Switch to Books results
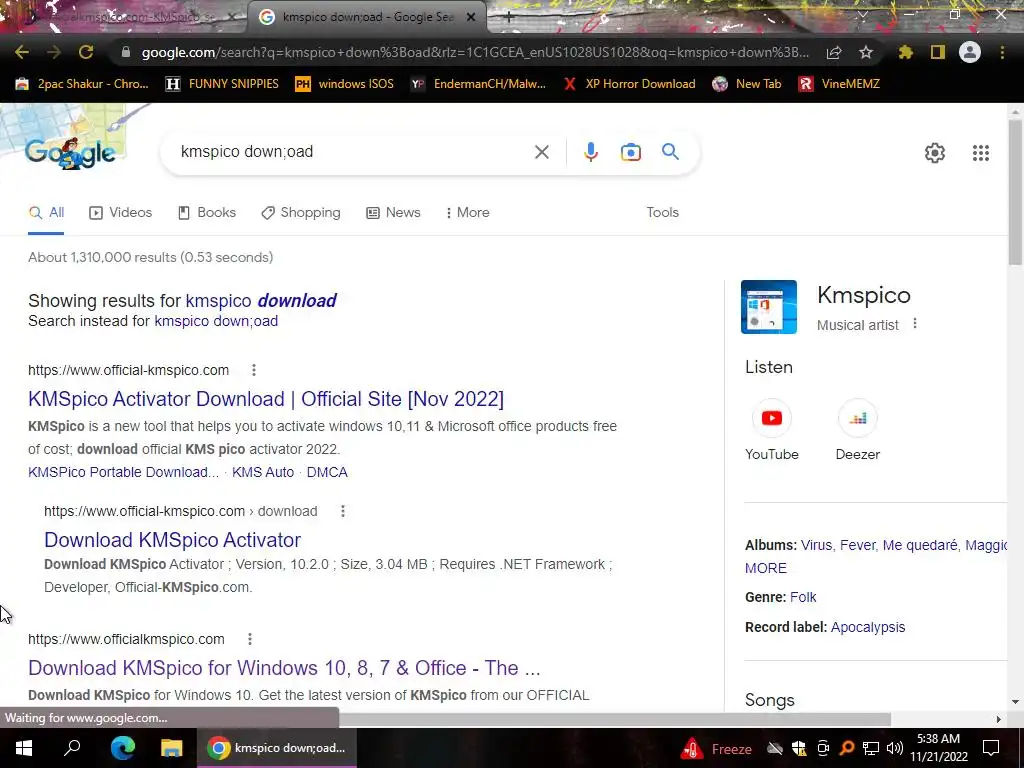 coord(207,213)
